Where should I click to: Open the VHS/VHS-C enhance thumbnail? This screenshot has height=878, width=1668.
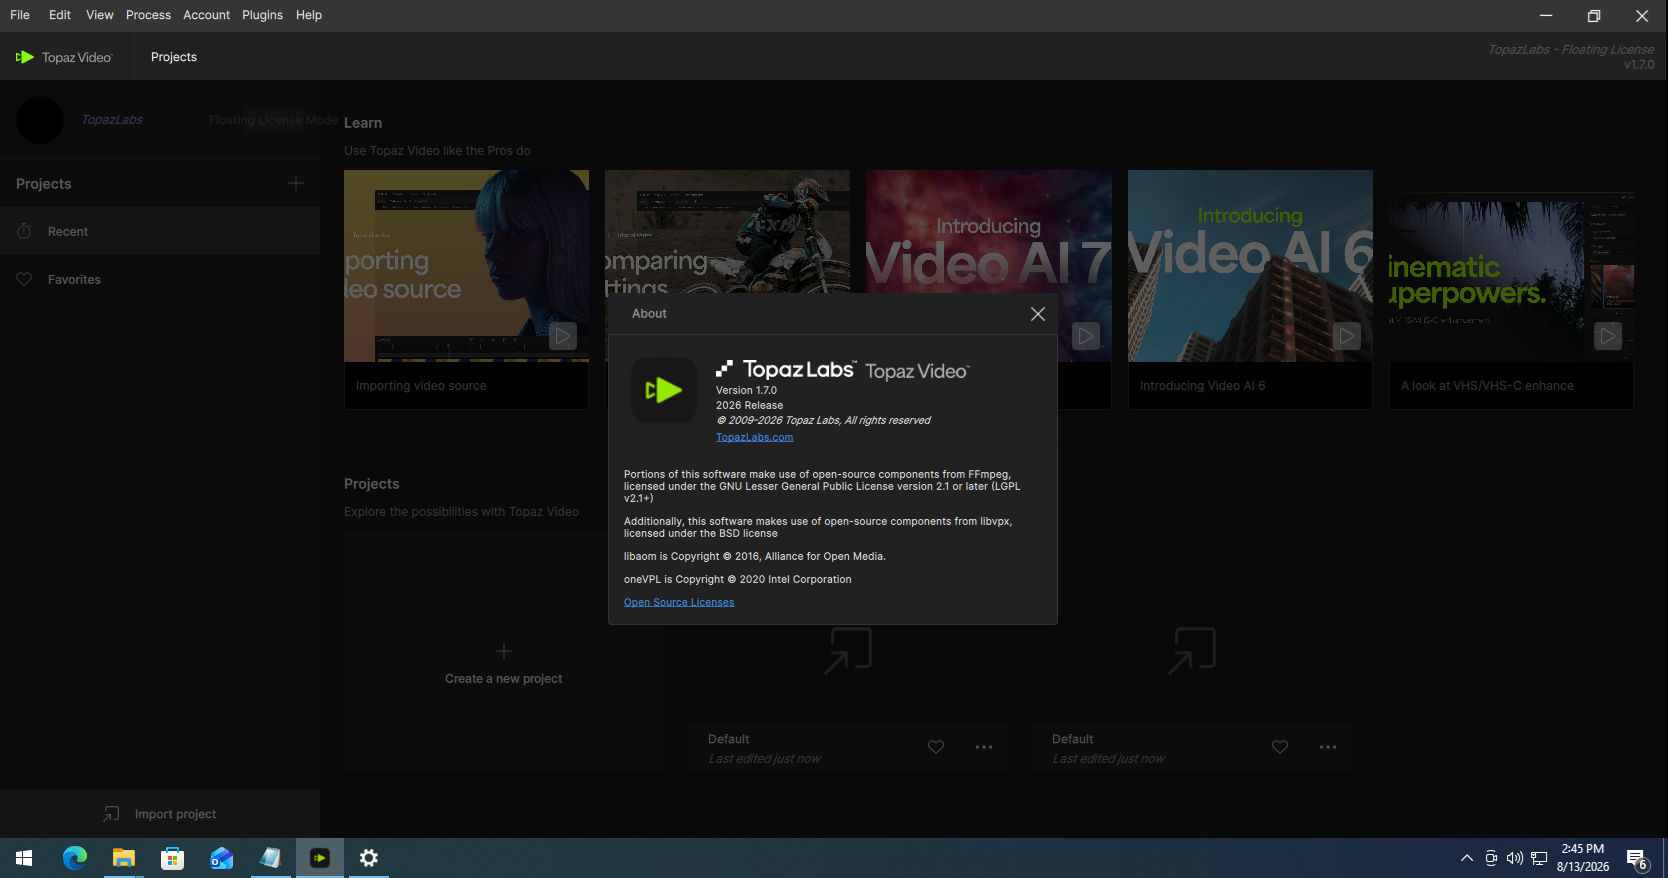coord(1511,266)
